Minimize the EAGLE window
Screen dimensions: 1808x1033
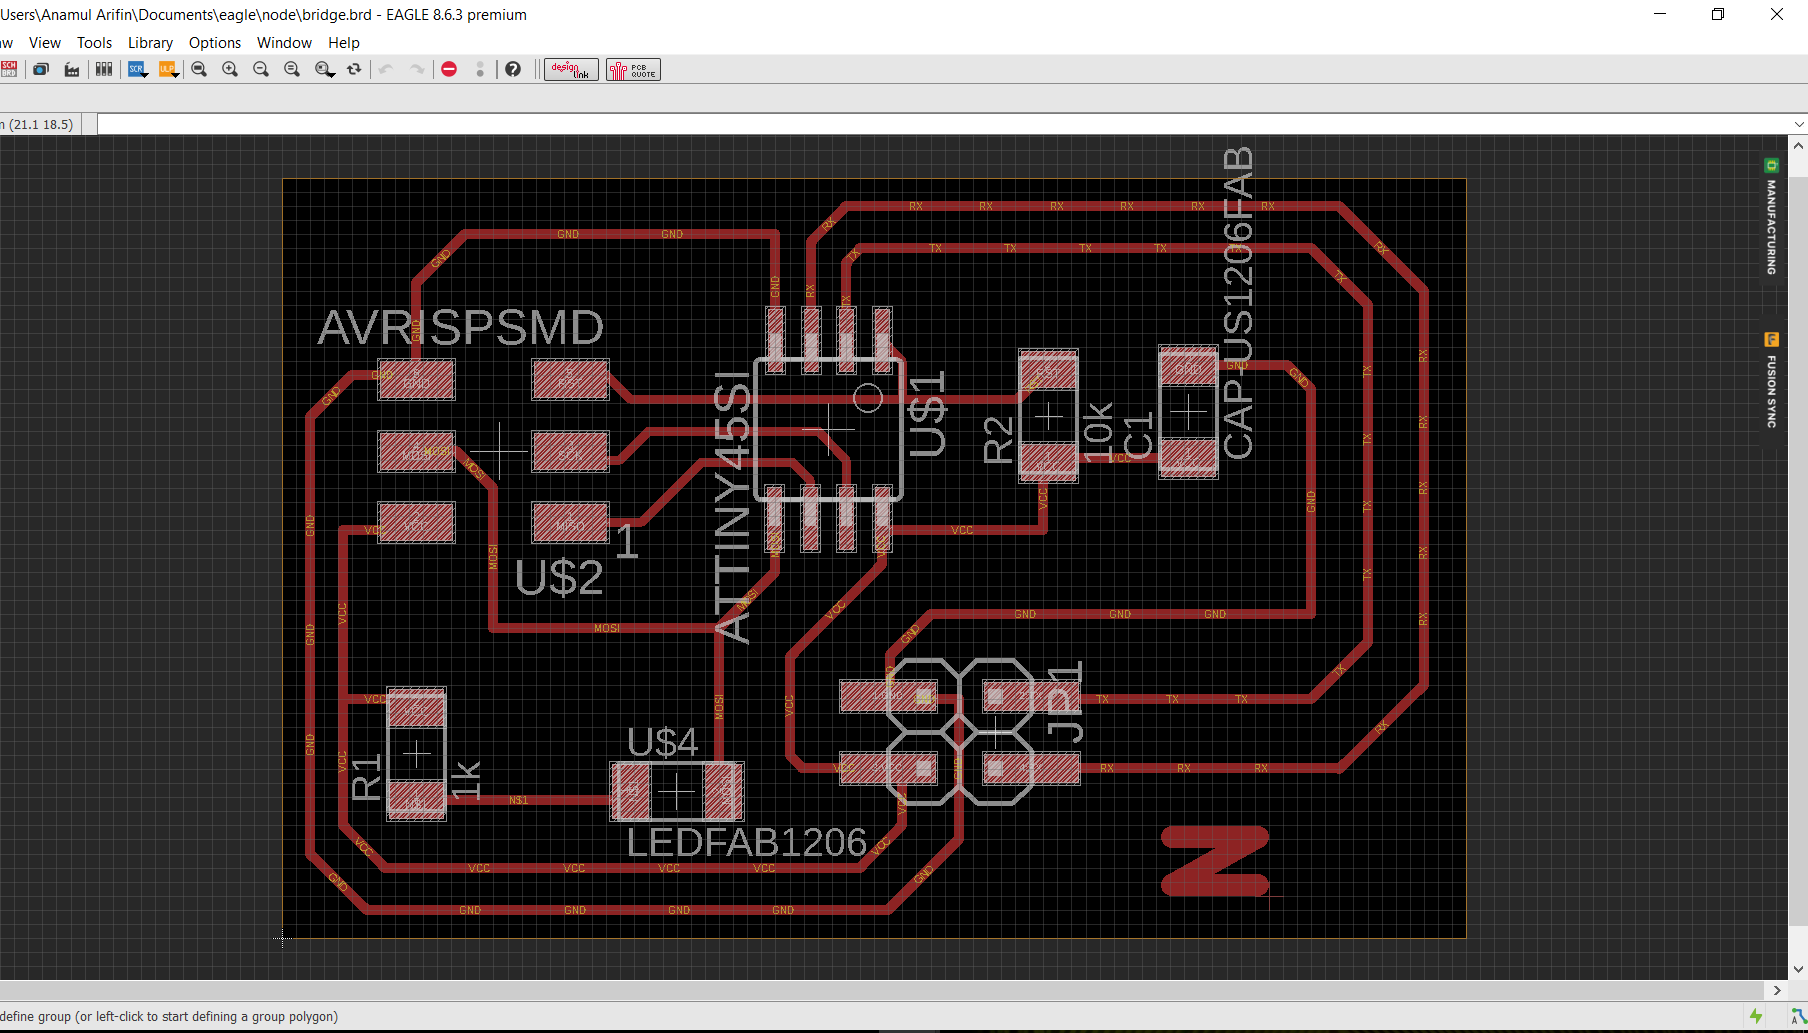(1660, 14)
